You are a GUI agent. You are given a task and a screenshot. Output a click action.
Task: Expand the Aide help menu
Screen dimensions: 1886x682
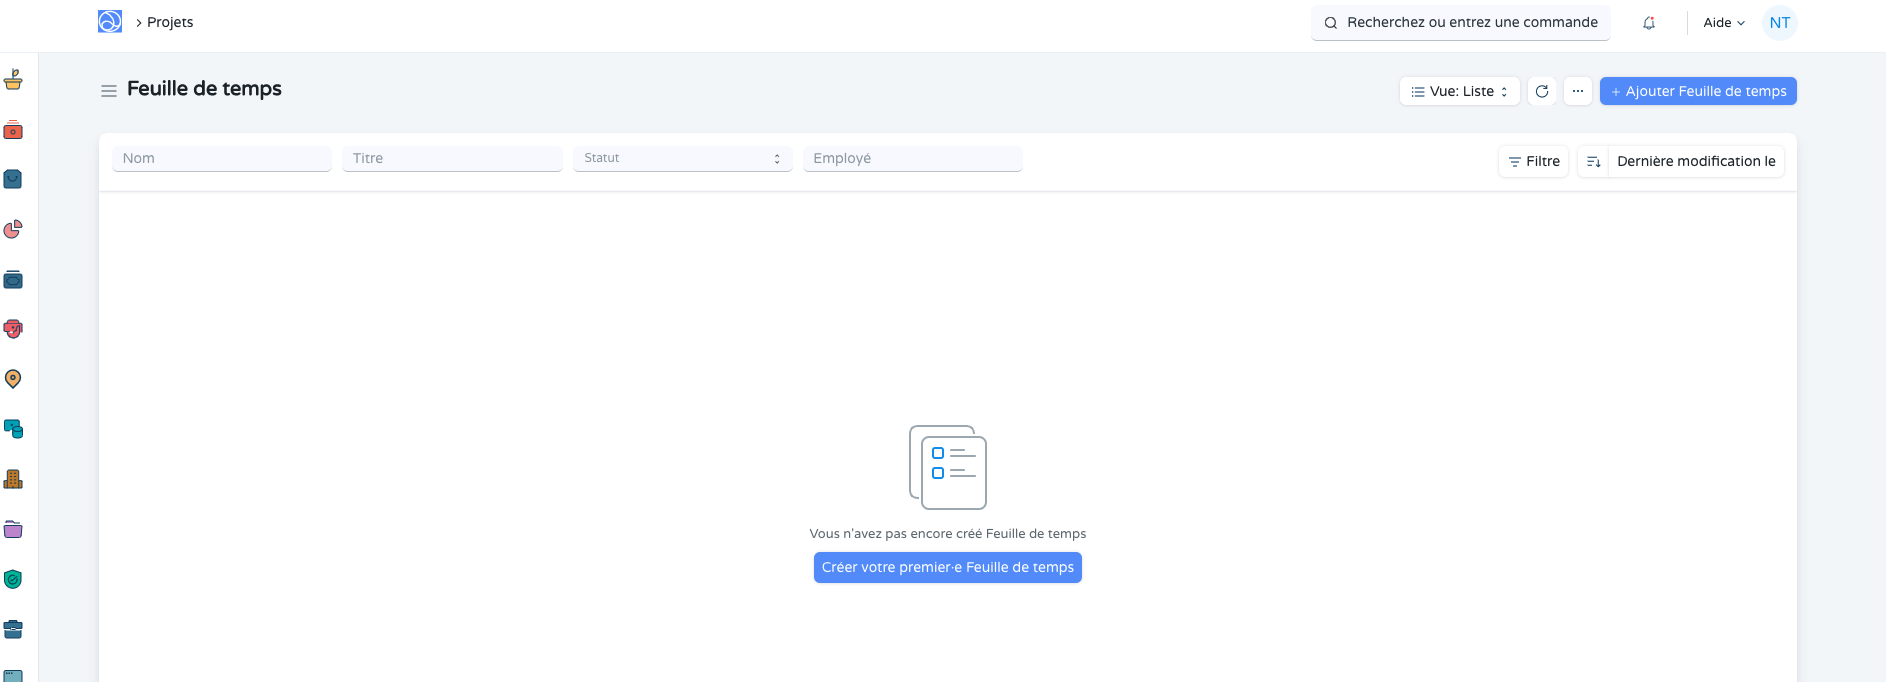tap(1723, 23)
